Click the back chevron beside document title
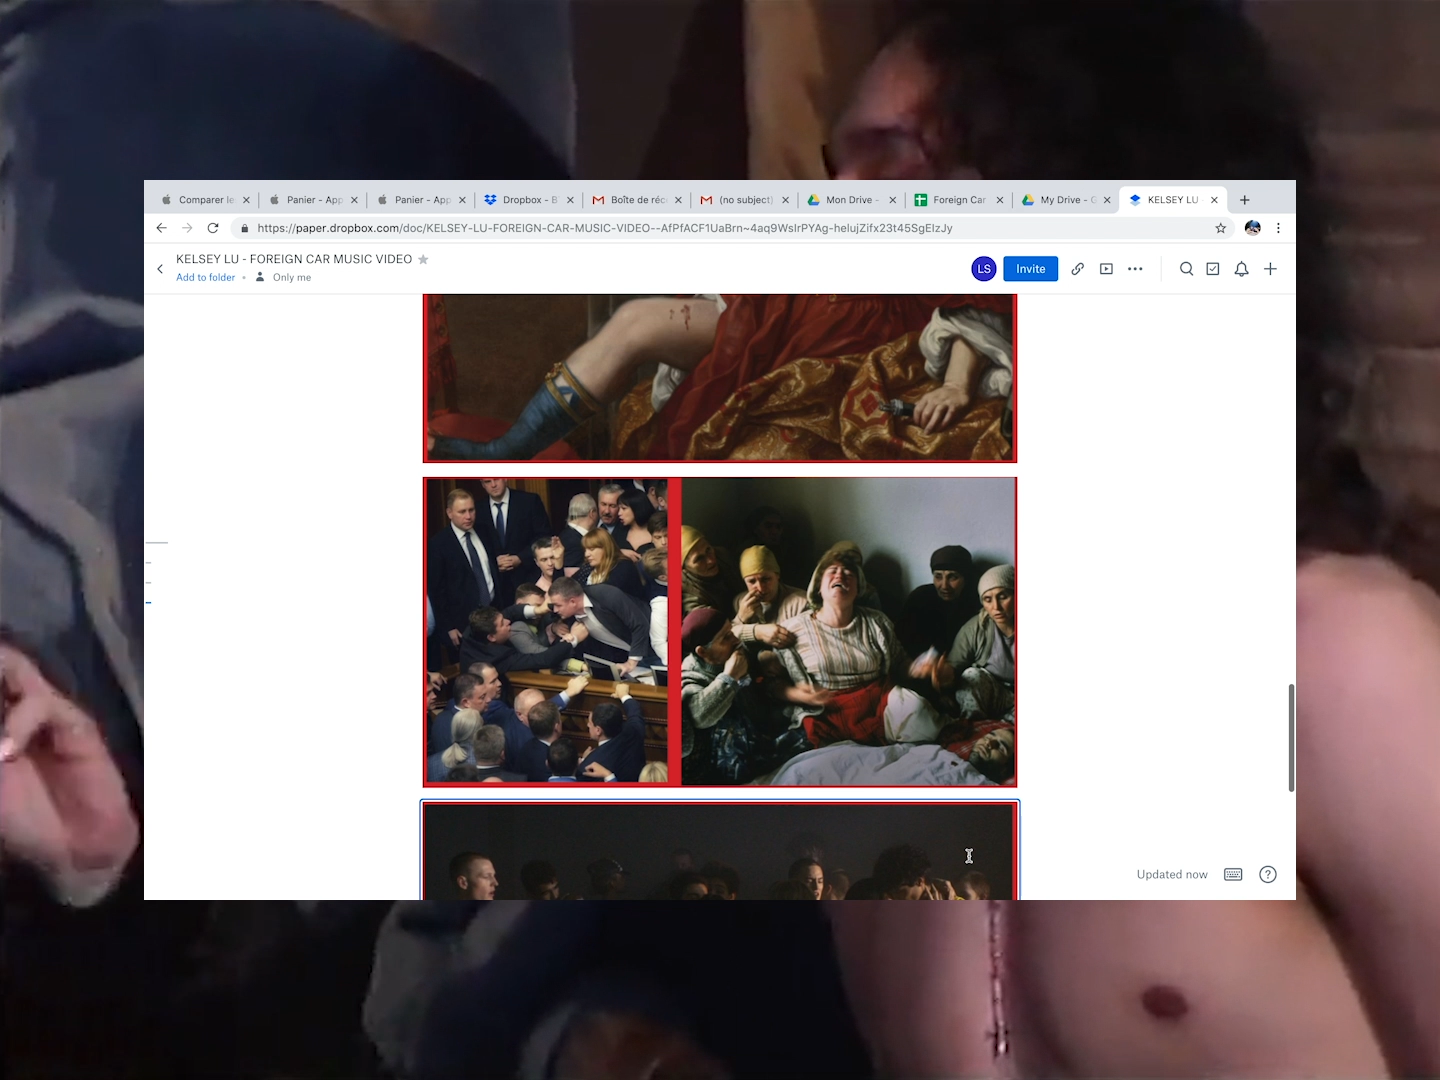The width and height of the screenshot is (1440, 1080). coord(160,269)
